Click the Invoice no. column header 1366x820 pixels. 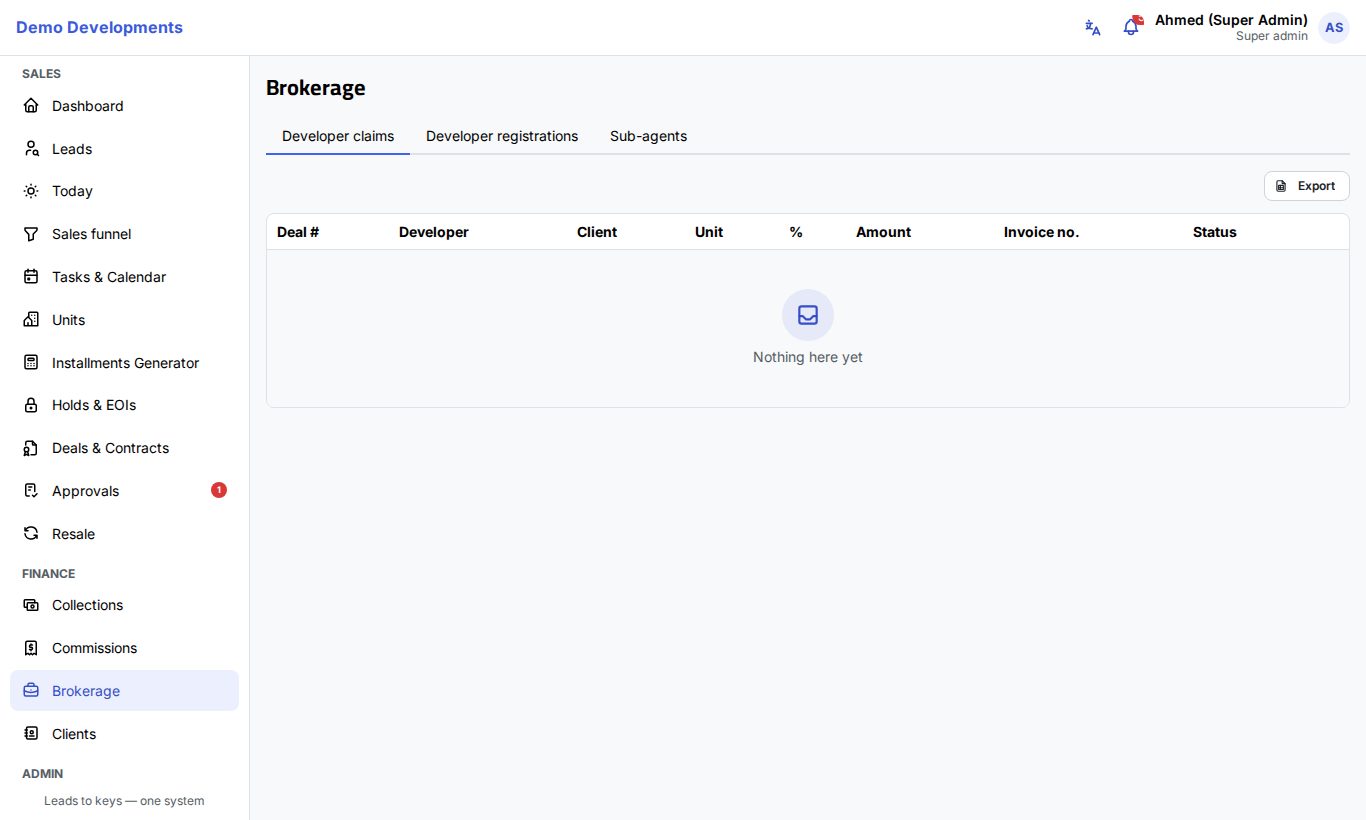1041,232
